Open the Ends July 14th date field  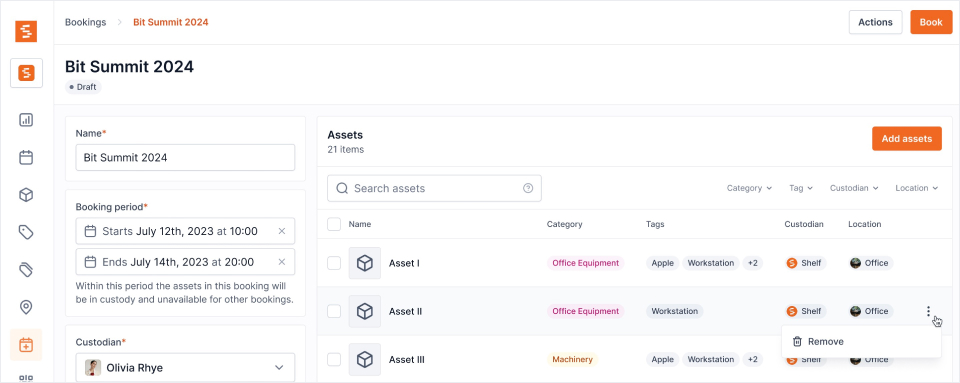coord(186,262)
